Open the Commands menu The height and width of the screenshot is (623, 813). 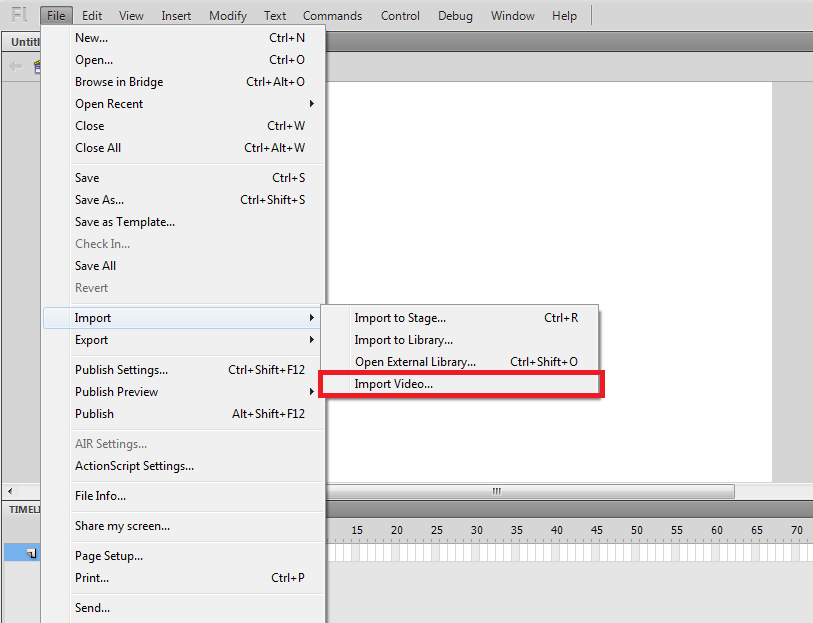pos(332,16)
